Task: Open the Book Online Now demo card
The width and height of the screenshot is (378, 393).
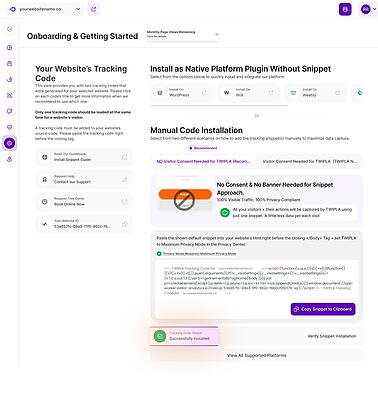Action: click(84, 201)
